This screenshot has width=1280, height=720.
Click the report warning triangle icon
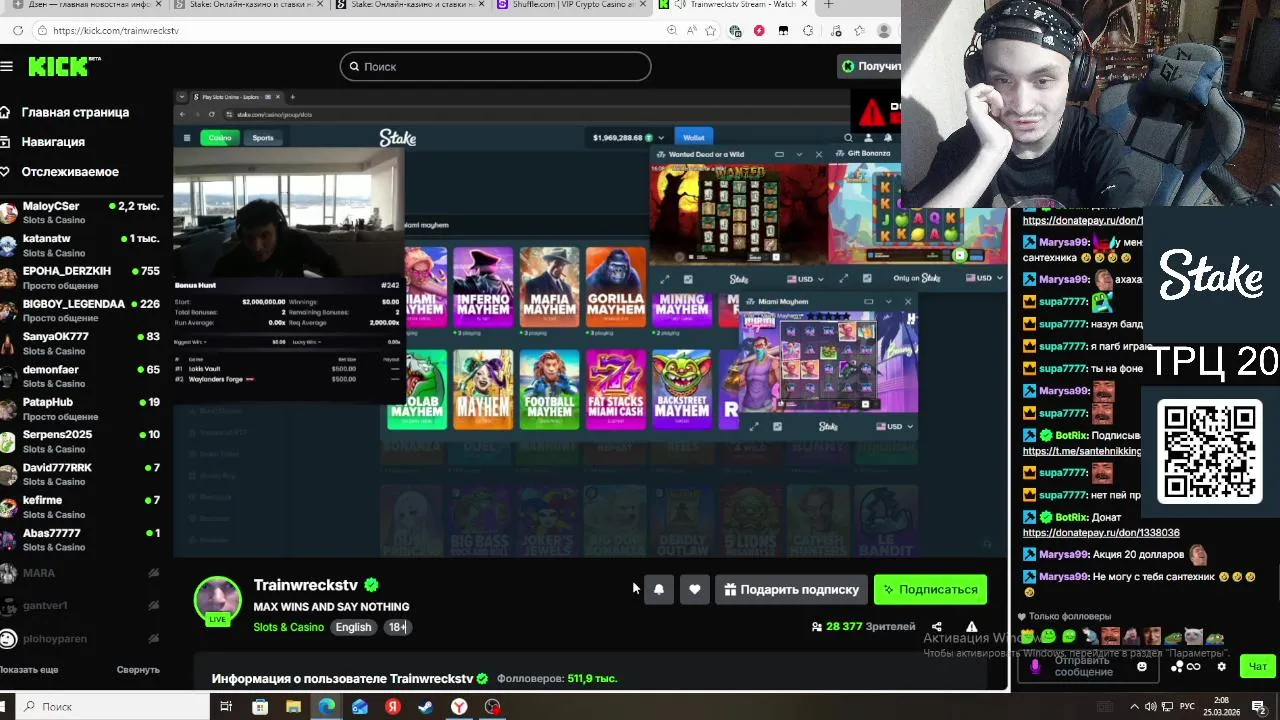(971, 627)
